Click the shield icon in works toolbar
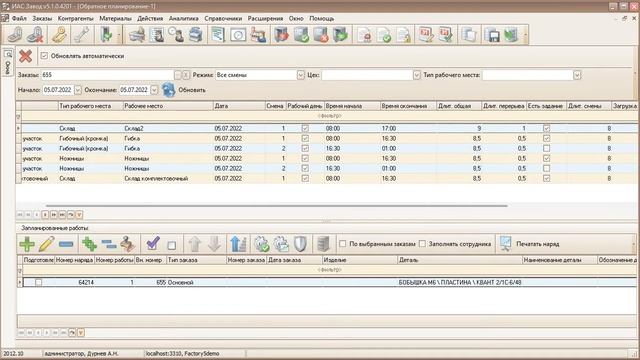The height and width of the screenshot is (360, 640). (300, 244)
